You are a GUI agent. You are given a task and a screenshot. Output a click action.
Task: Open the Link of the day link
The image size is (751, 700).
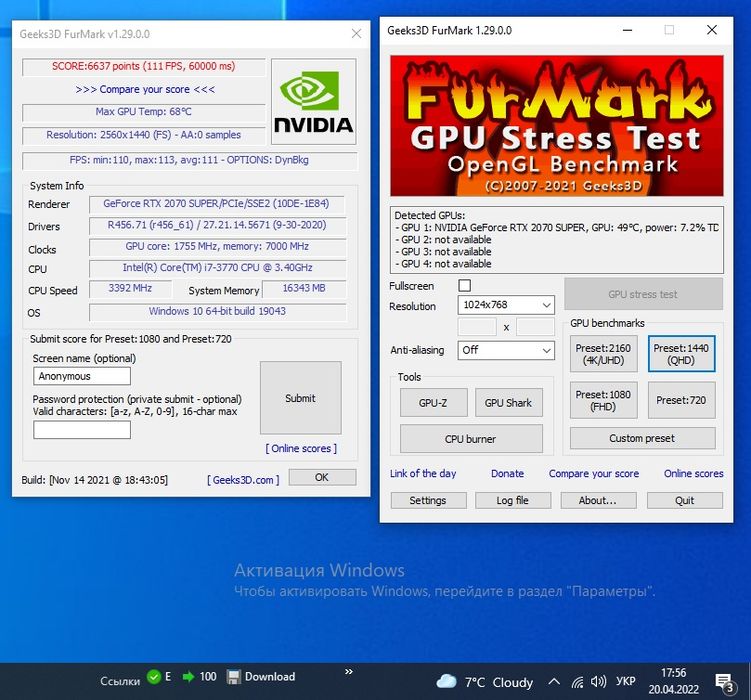pyautogui.click(x=423, y=473)
